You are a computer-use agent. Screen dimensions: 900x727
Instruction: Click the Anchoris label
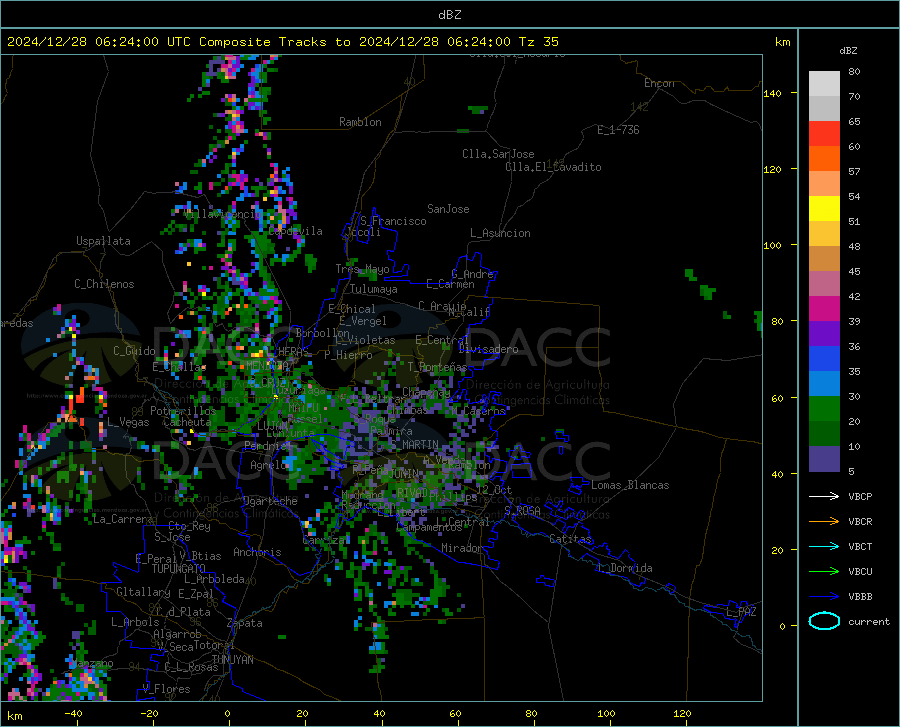pyautogui.click(x=257, y=552)
